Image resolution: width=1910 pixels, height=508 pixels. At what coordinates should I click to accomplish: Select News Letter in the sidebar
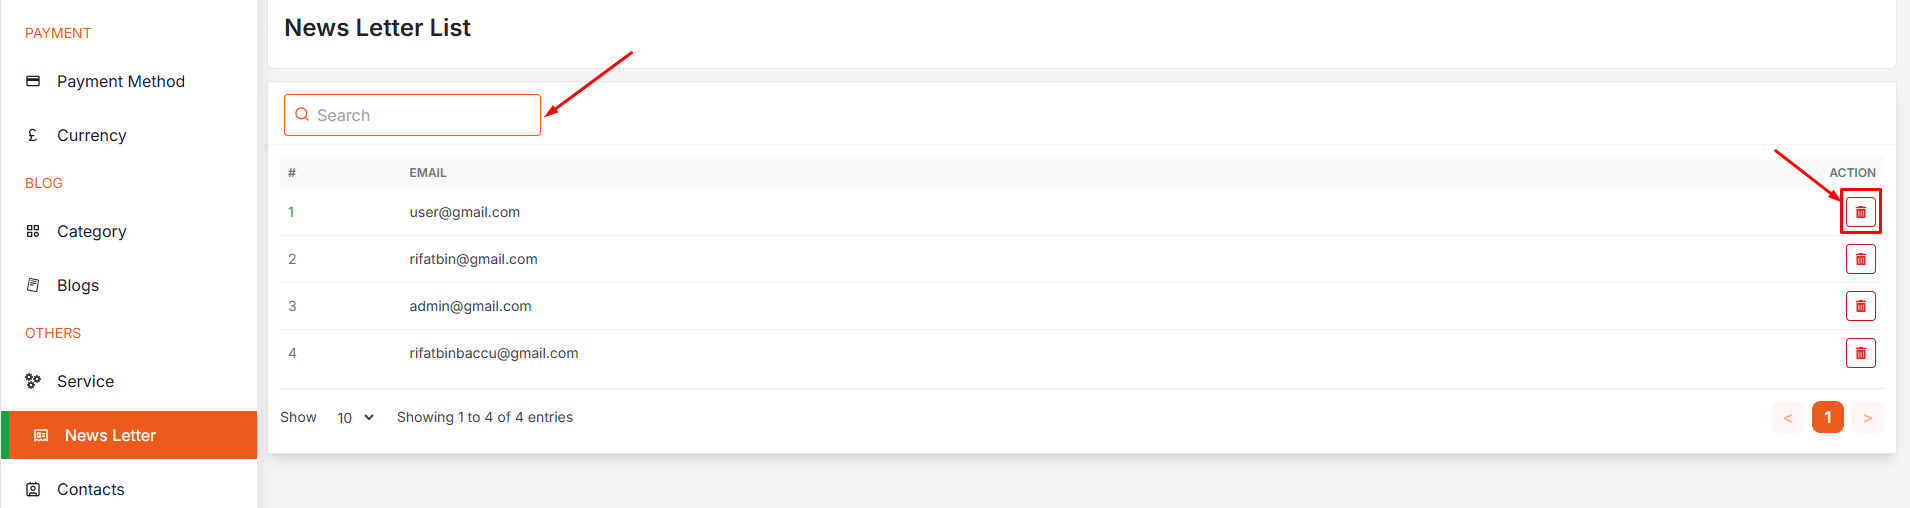click(x=110, y=435)
